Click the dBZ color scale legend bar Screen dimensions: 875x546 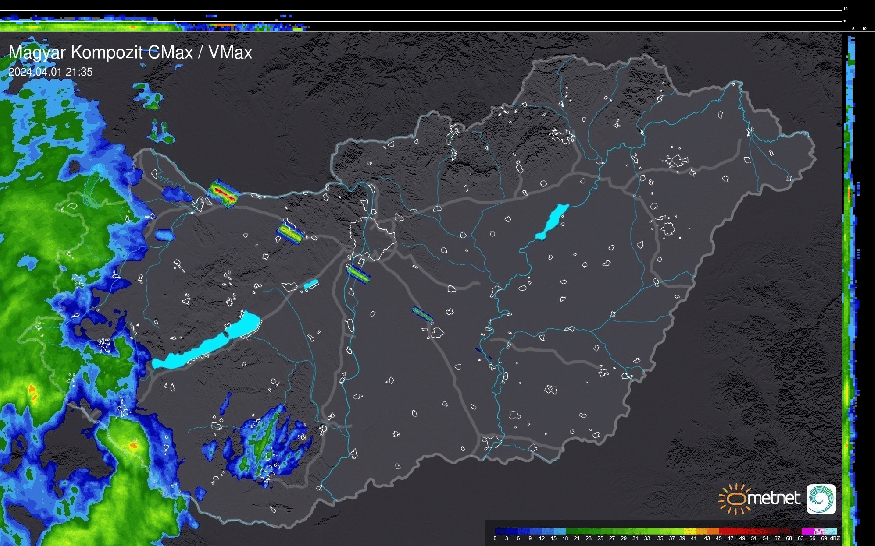666,531
